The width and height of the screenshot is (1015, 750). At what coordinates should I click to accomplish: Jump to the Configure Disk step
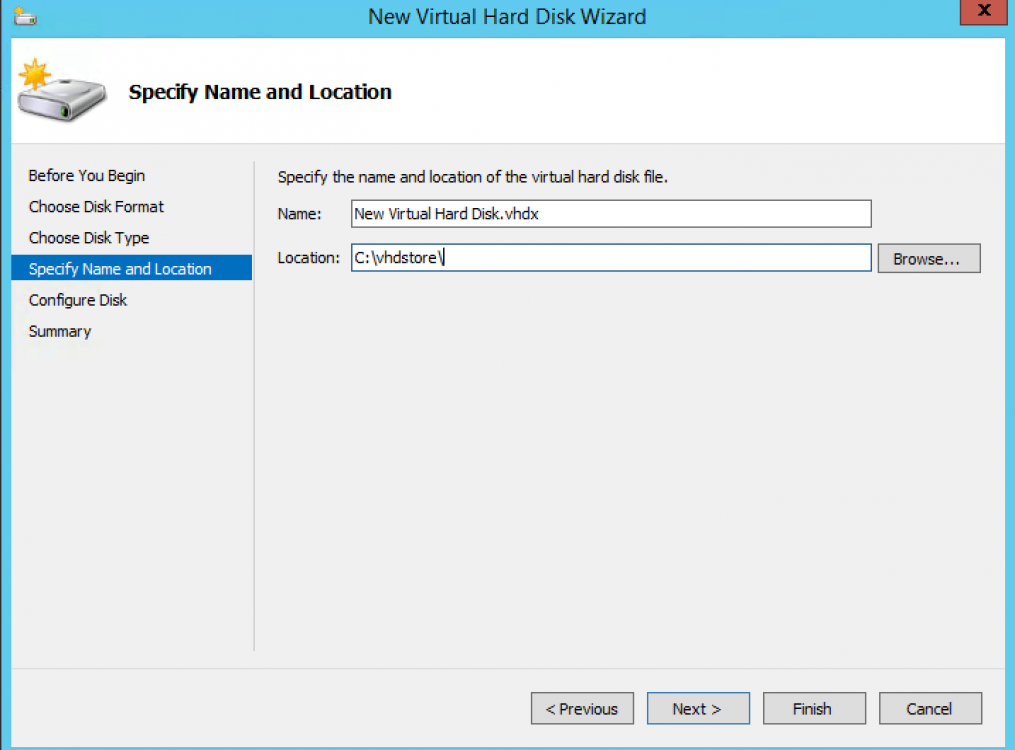(78, 300)
